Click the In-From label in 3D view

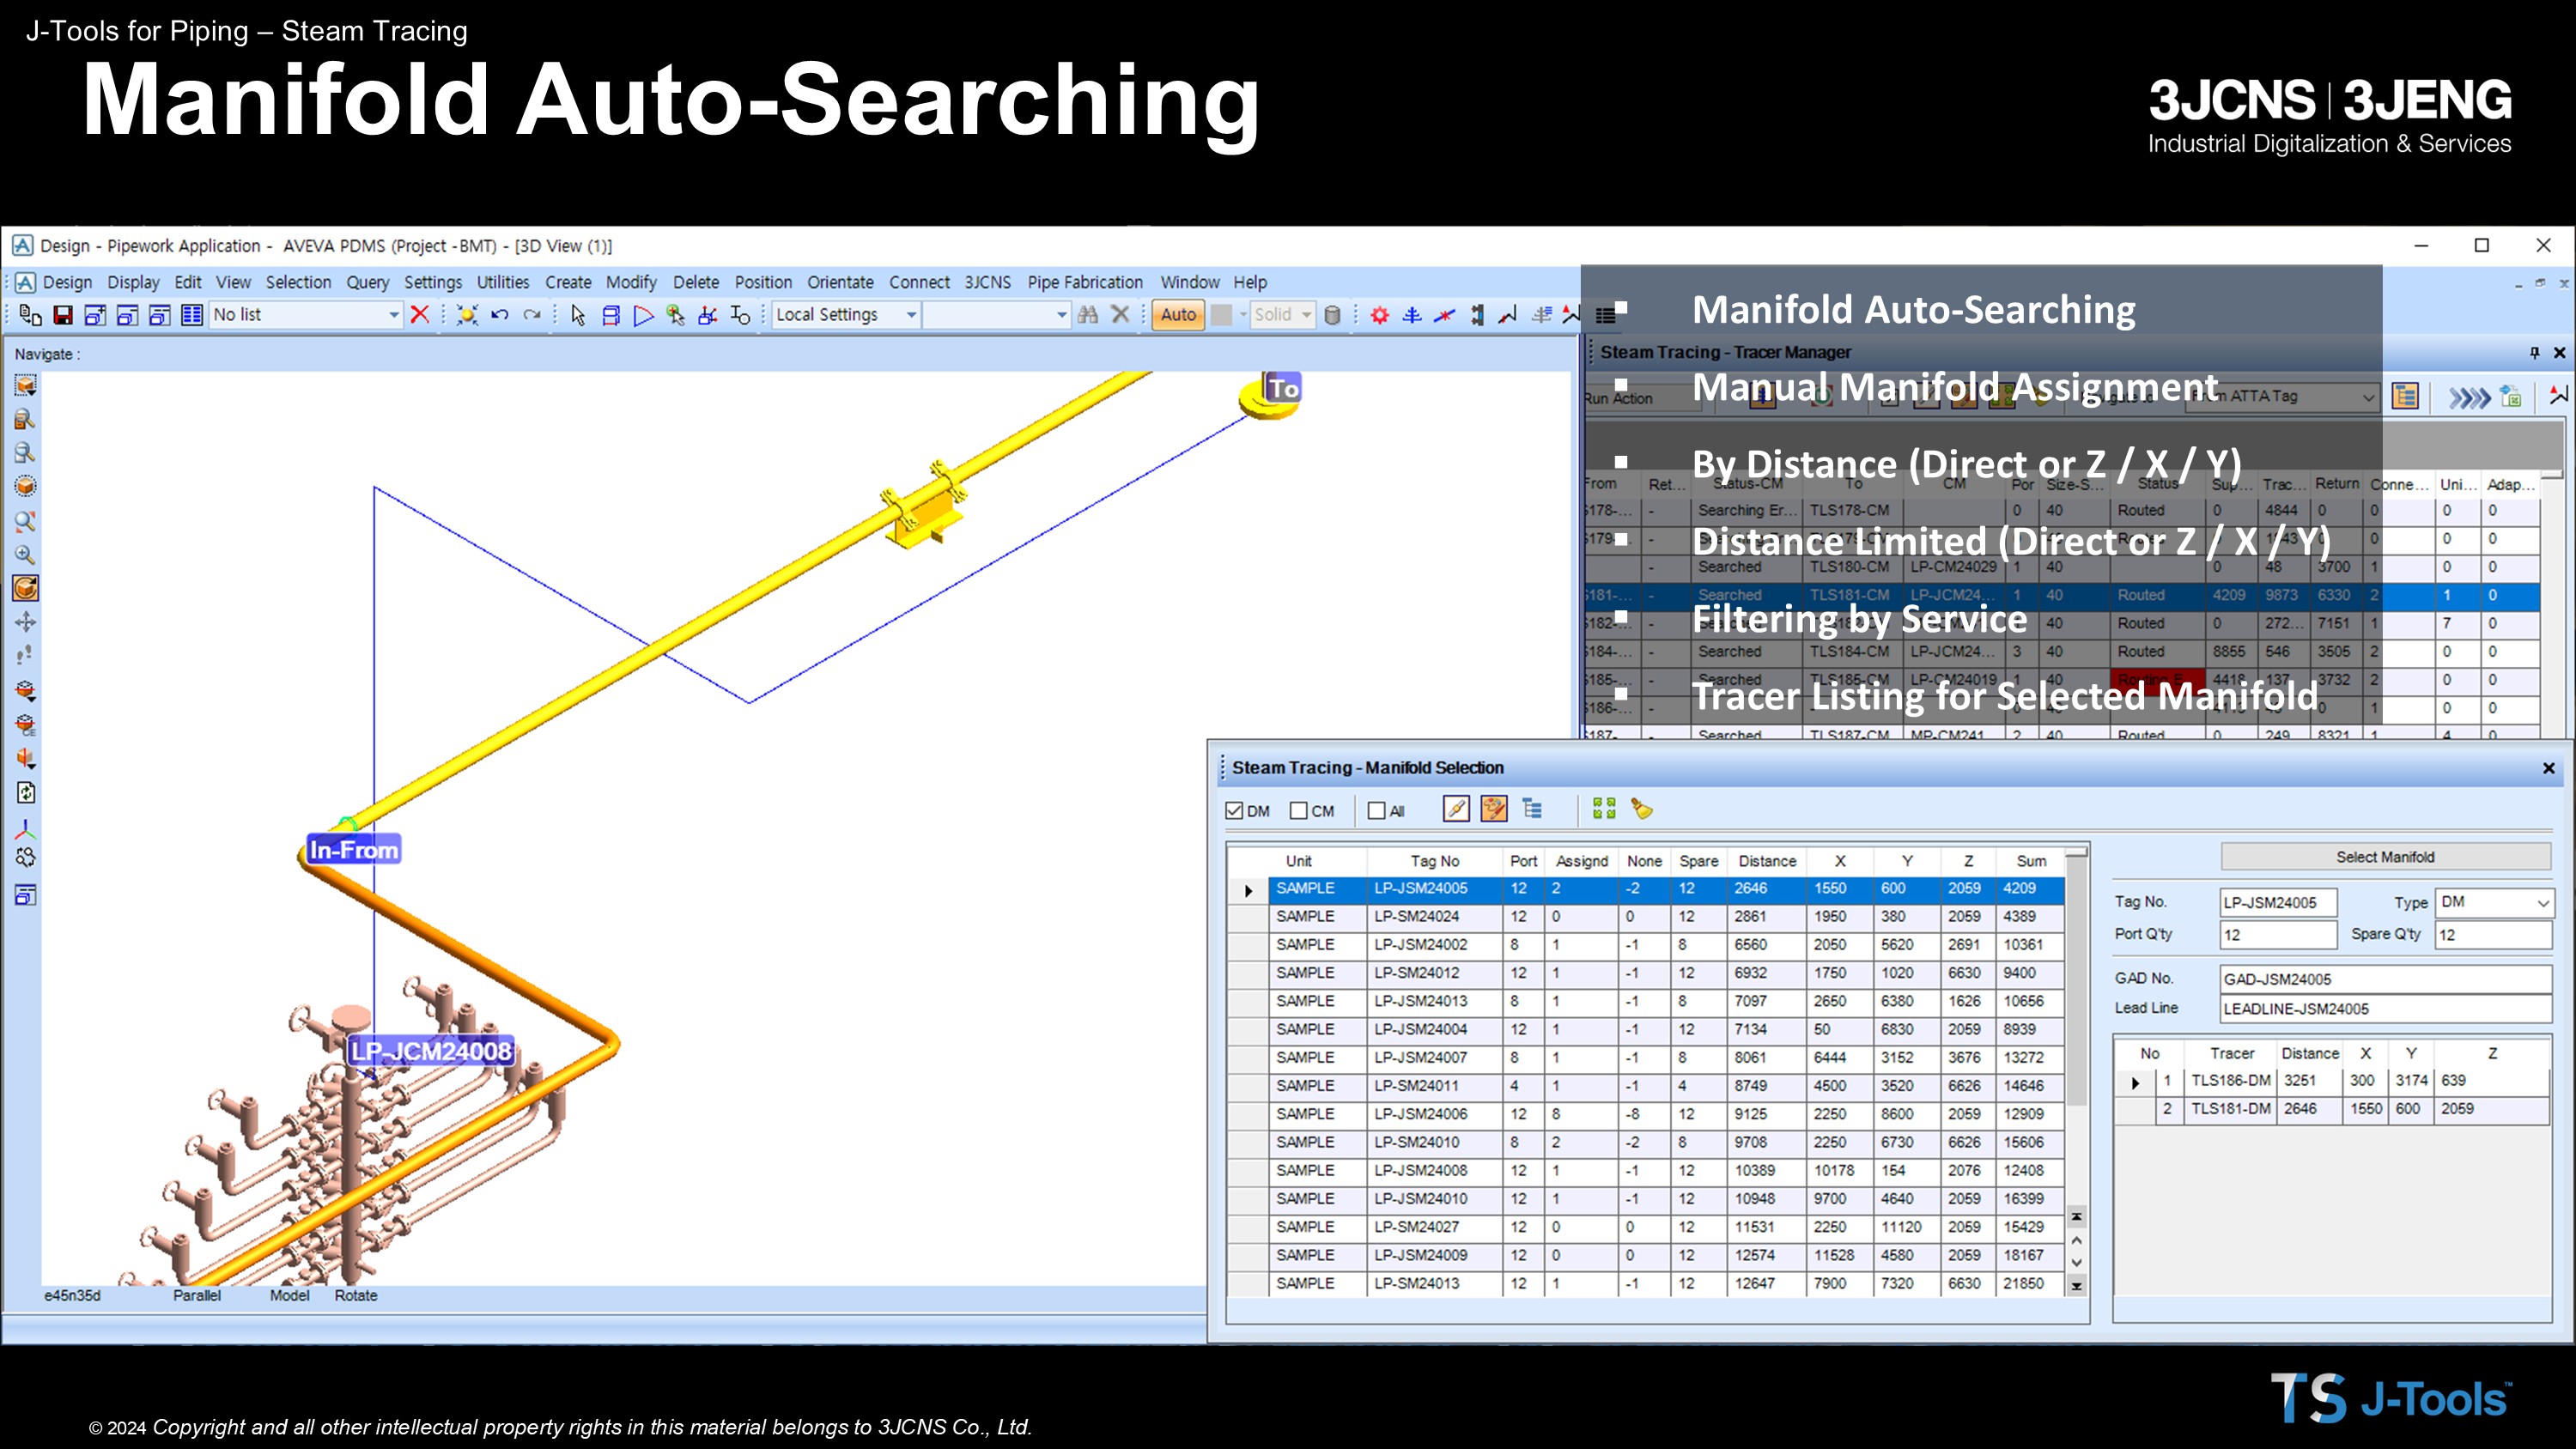click(353, 850)
